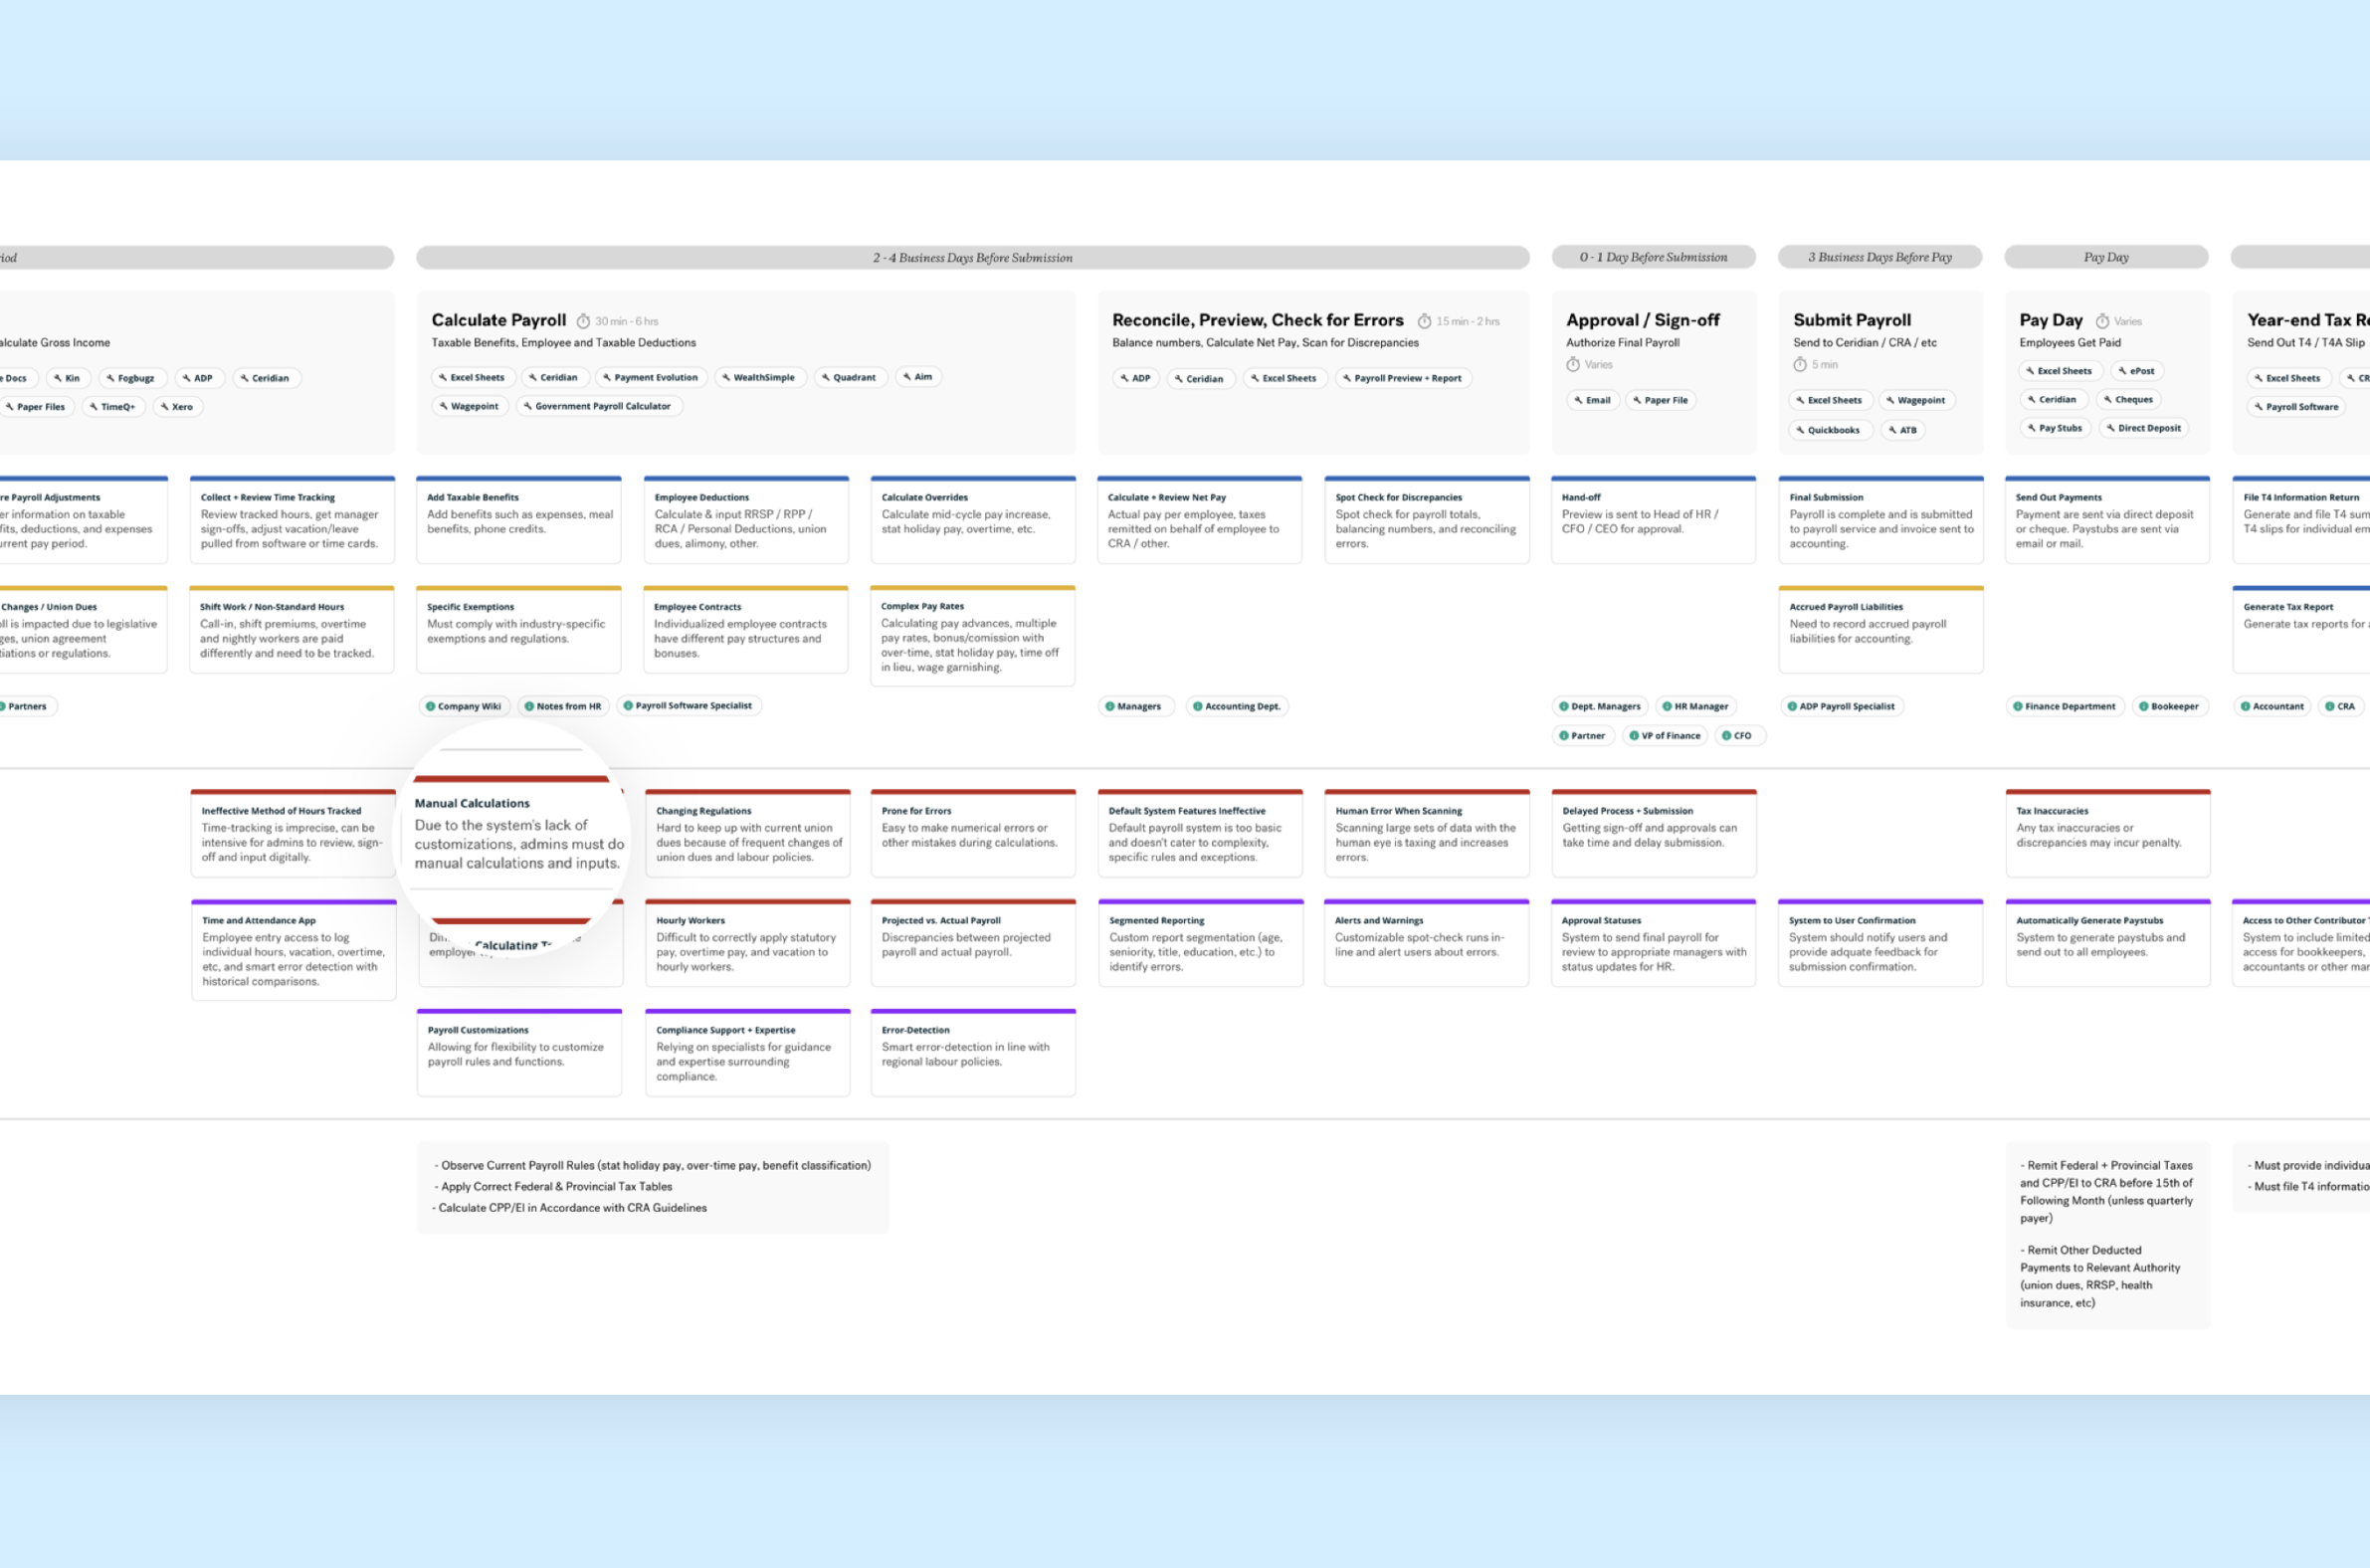2370x1568 pixels.
Task: Click the wrench icon on WealthSimple tag
Action: coord(726,377)
